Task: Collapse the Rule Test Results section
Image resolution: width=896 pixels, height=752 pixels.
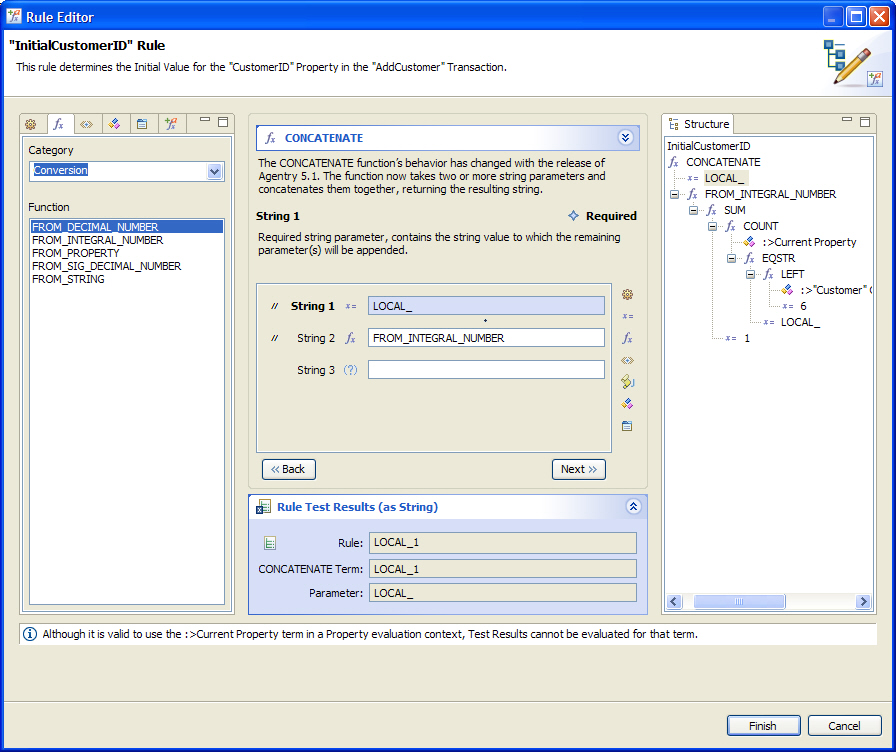Action: click(x=633, y=507)
